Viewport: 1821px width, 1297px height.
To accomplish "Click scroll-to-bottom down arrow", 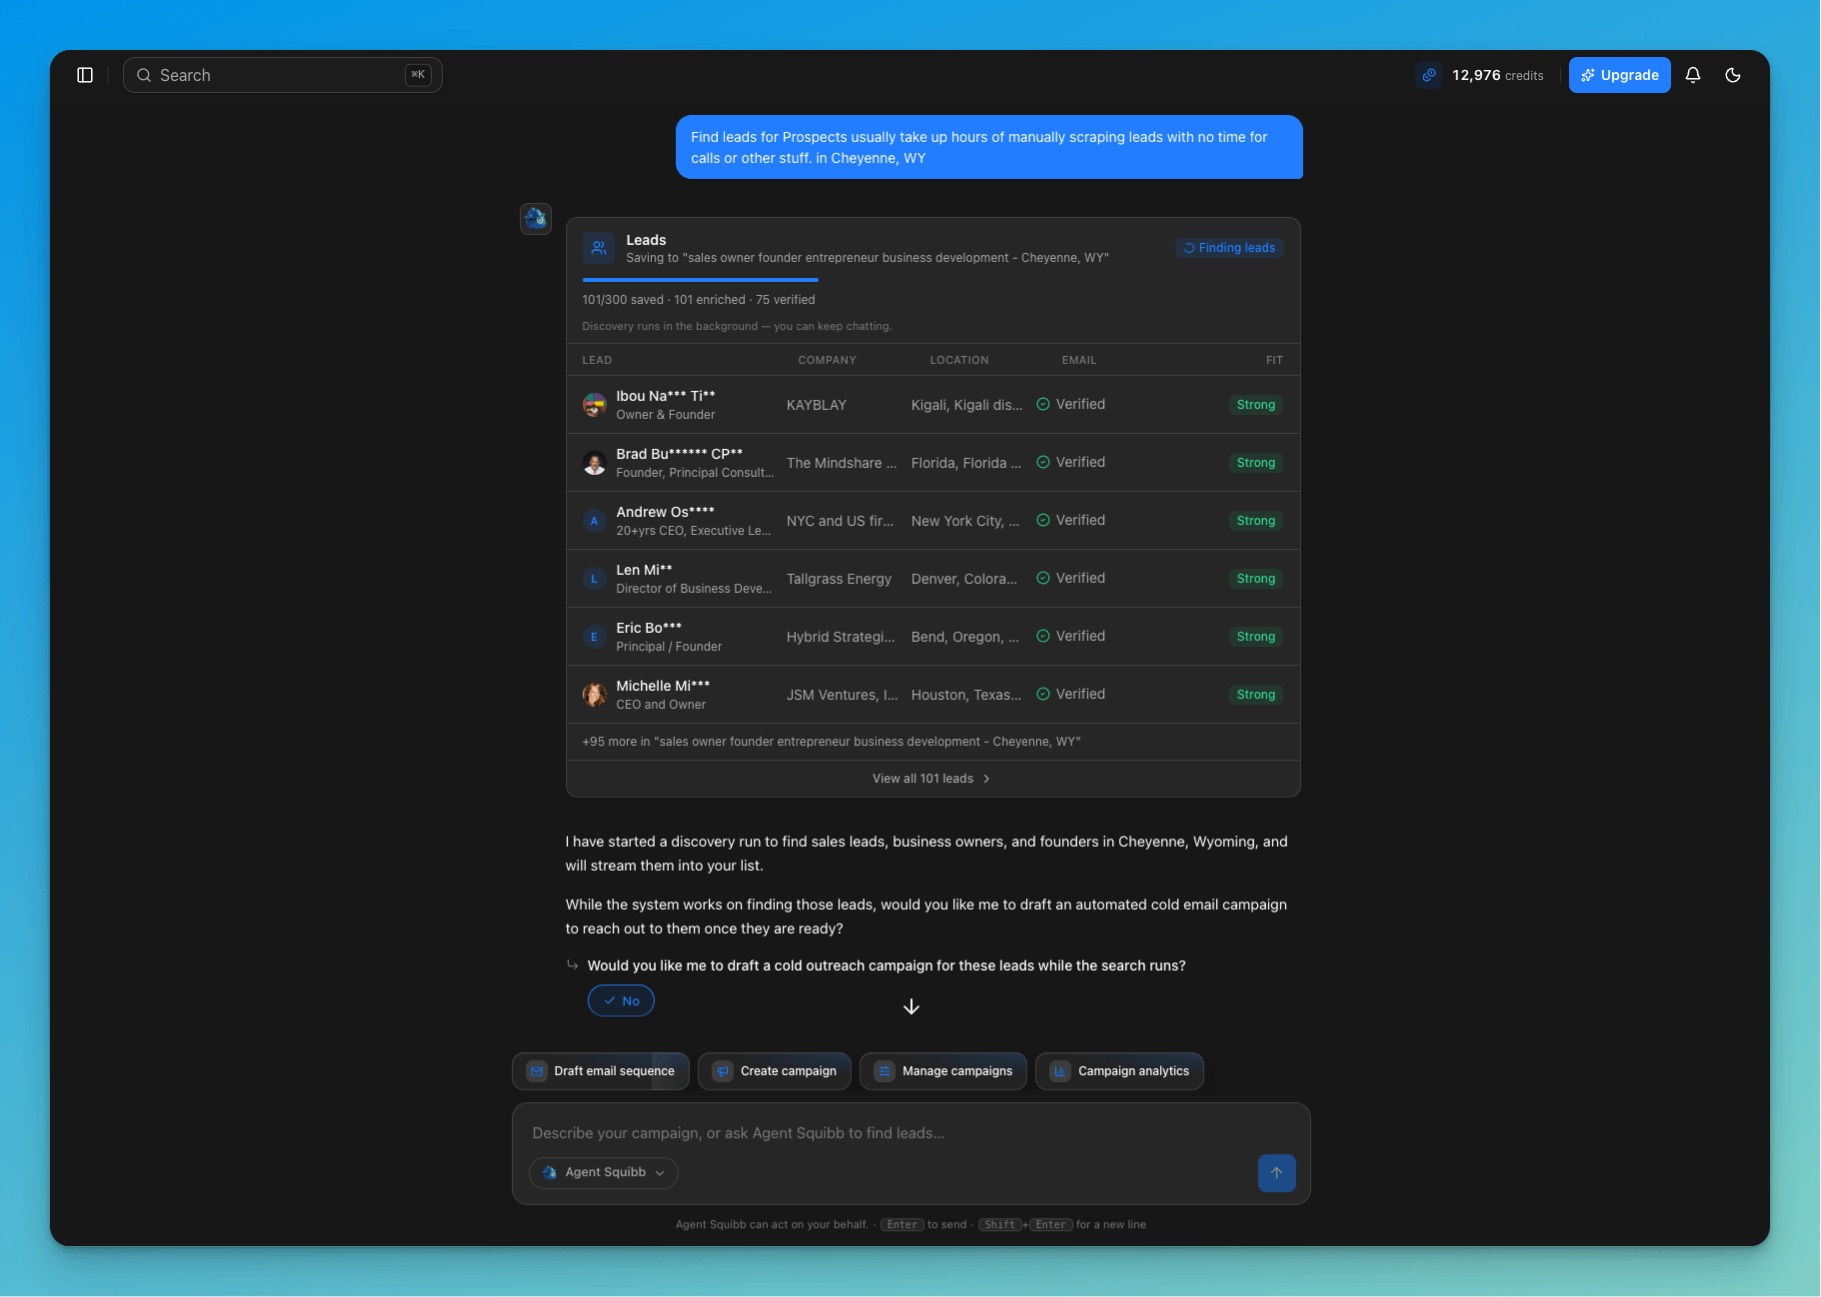I will [x=911, y=1007].
